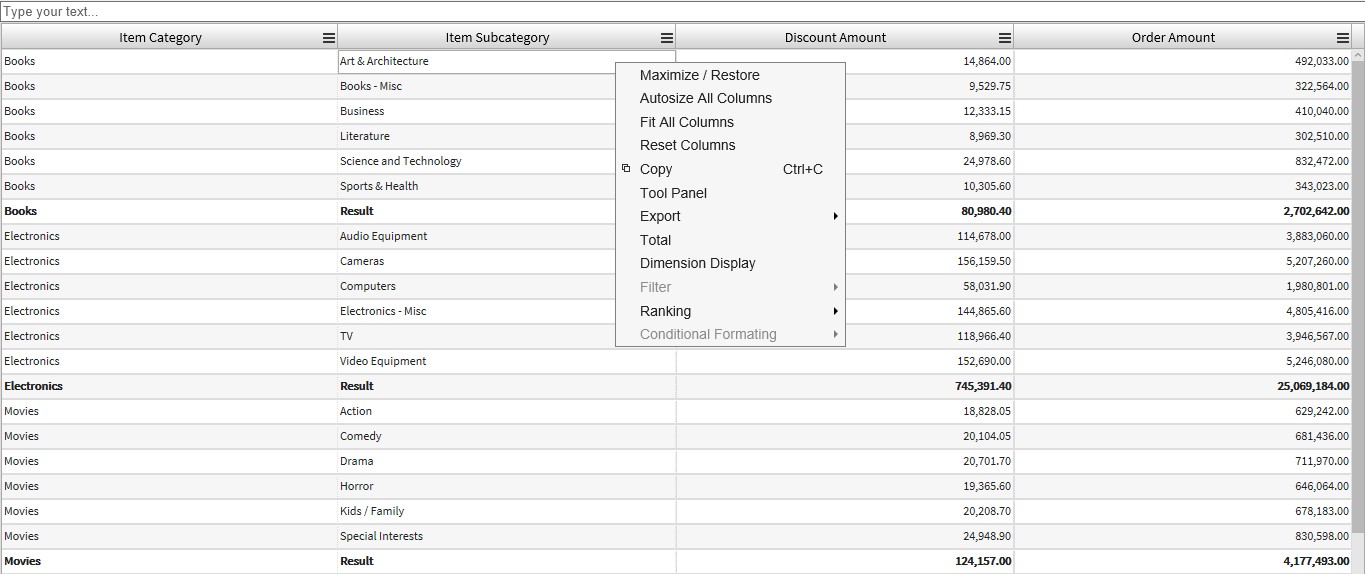
Task: Select Fit All Columns option
Action: coord(686,122)
